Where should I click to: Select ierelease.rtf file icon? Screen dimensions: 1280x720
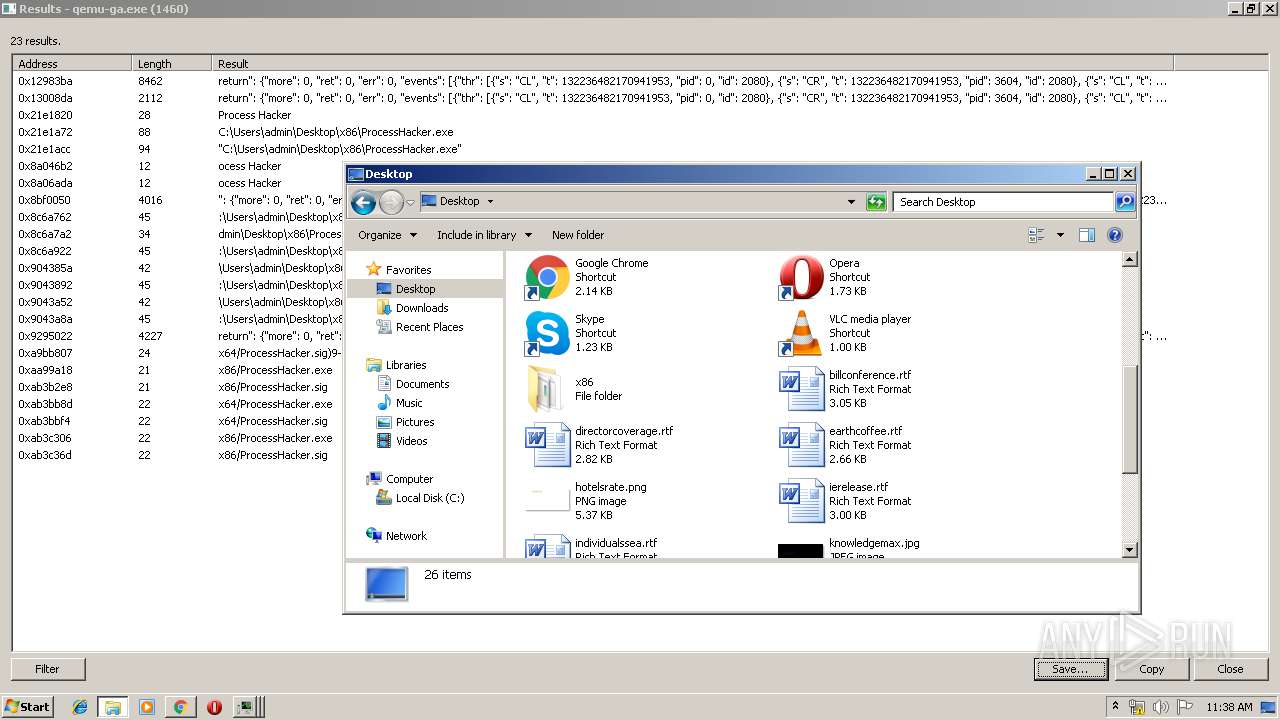[x=801, y=501]
